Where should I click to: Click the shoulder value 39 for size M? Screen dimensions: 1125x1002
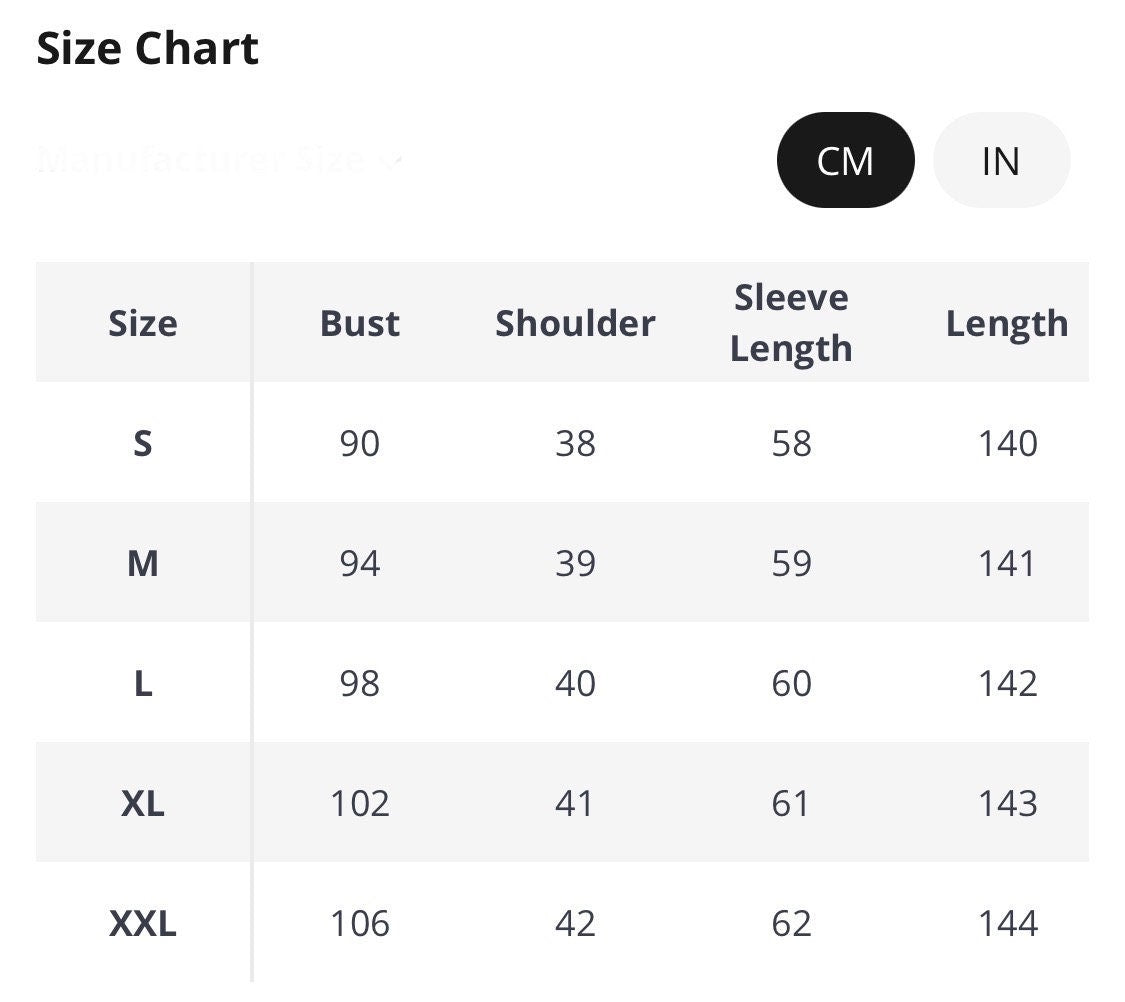575,563
